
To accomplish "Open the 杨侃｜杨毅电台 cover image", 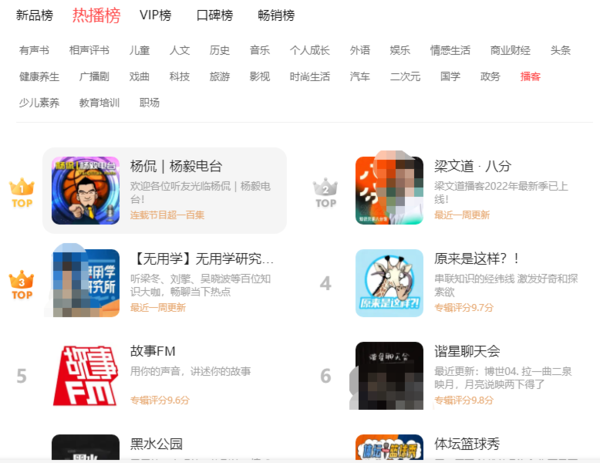I will point(86,191).
